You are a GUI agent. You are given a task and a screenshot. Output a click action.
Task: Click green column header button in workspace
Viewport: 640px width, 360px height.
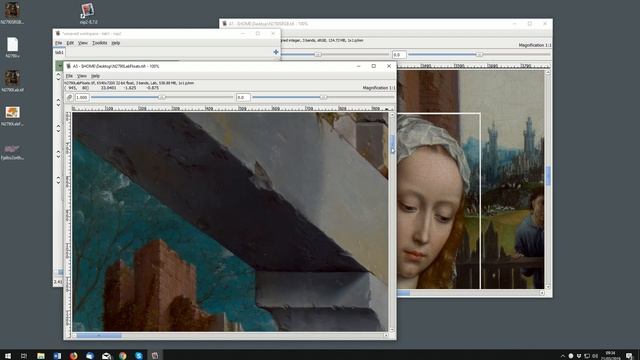pos(59,66)
